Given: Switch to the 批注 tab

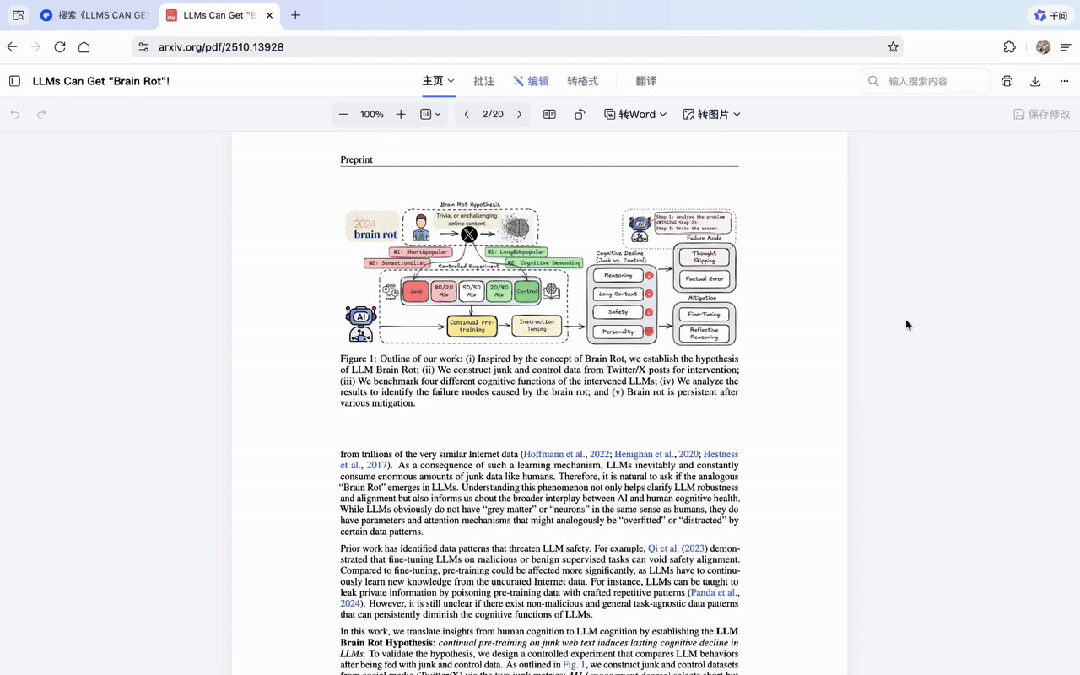Looking at the screenshot, I should tap(484, 81).
